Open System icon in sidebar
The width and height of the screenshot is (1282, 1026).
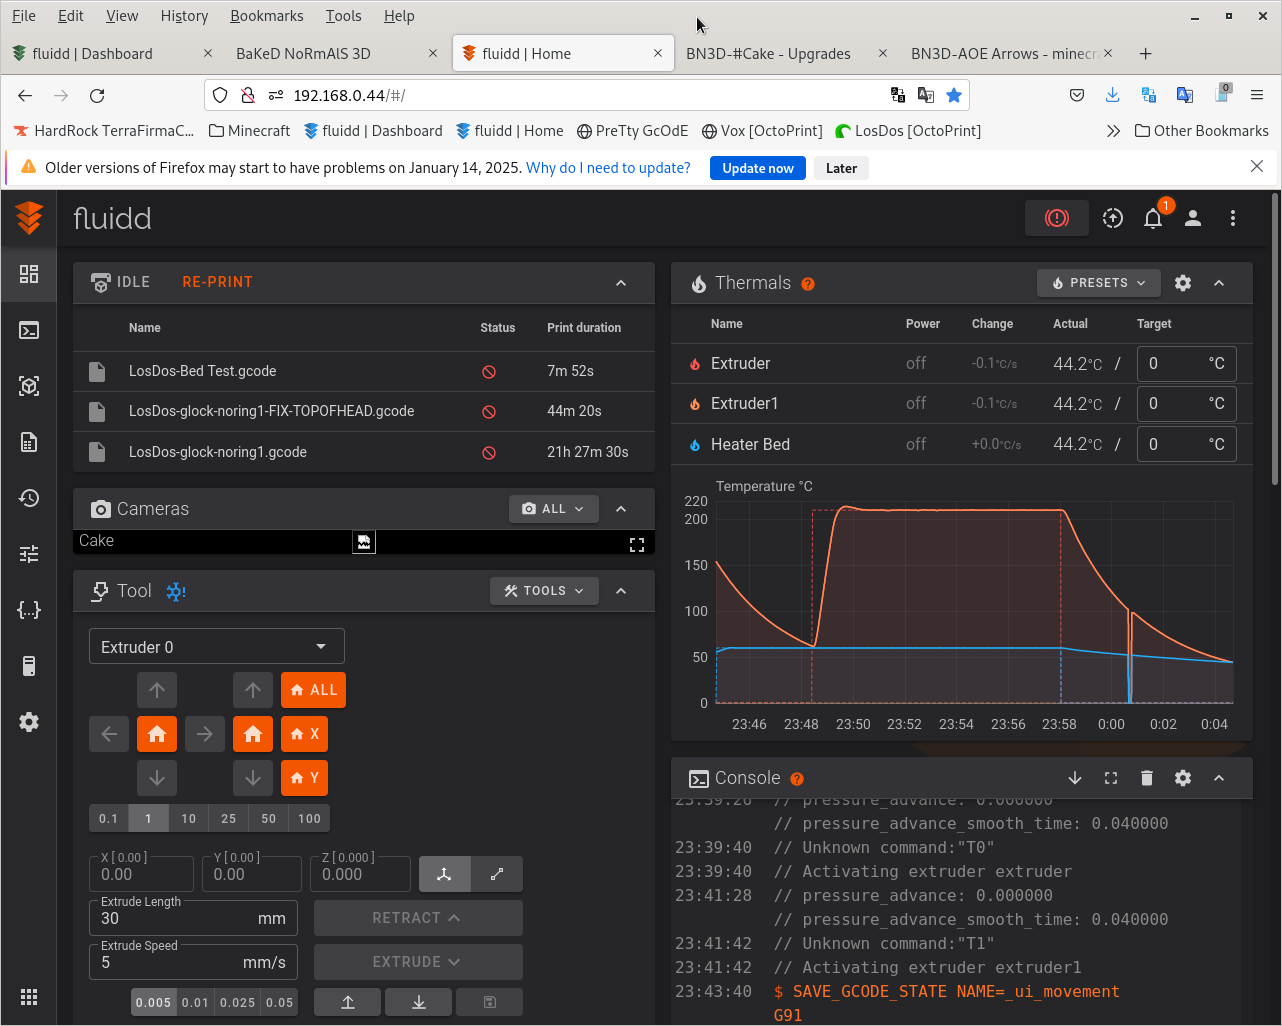tap(29, 666)
